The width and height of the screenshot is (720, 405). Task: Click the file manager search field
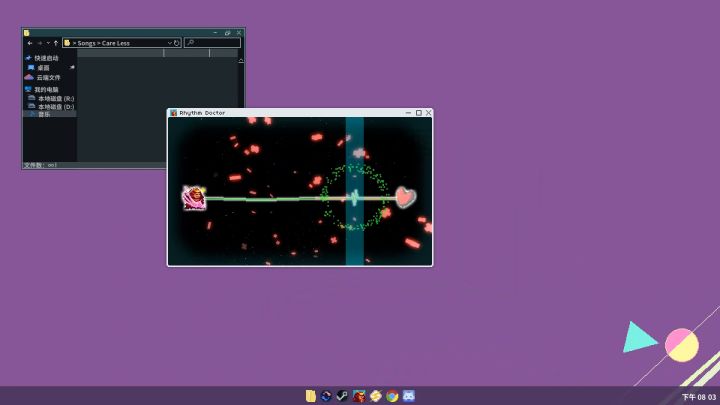[x=212, y=43]
